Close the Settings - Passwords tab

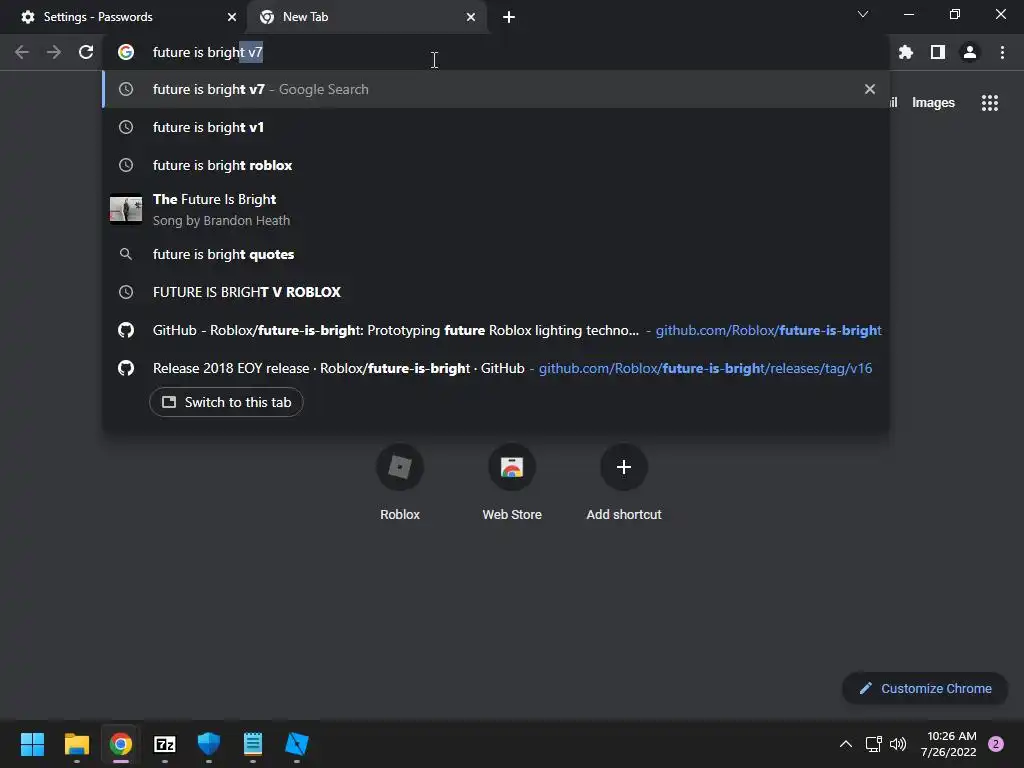pyautogui.click(x=232, y=17)
